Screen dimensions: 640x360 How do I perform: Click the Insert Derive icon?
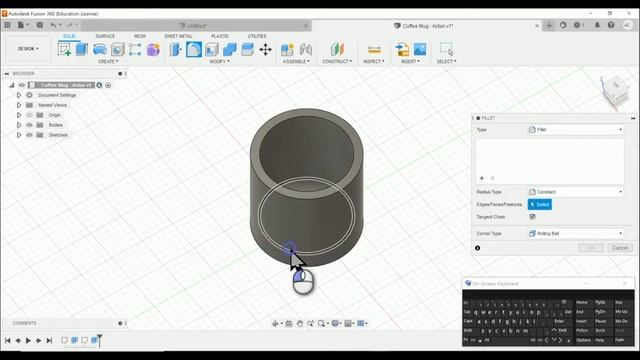(x=402, y=49)
